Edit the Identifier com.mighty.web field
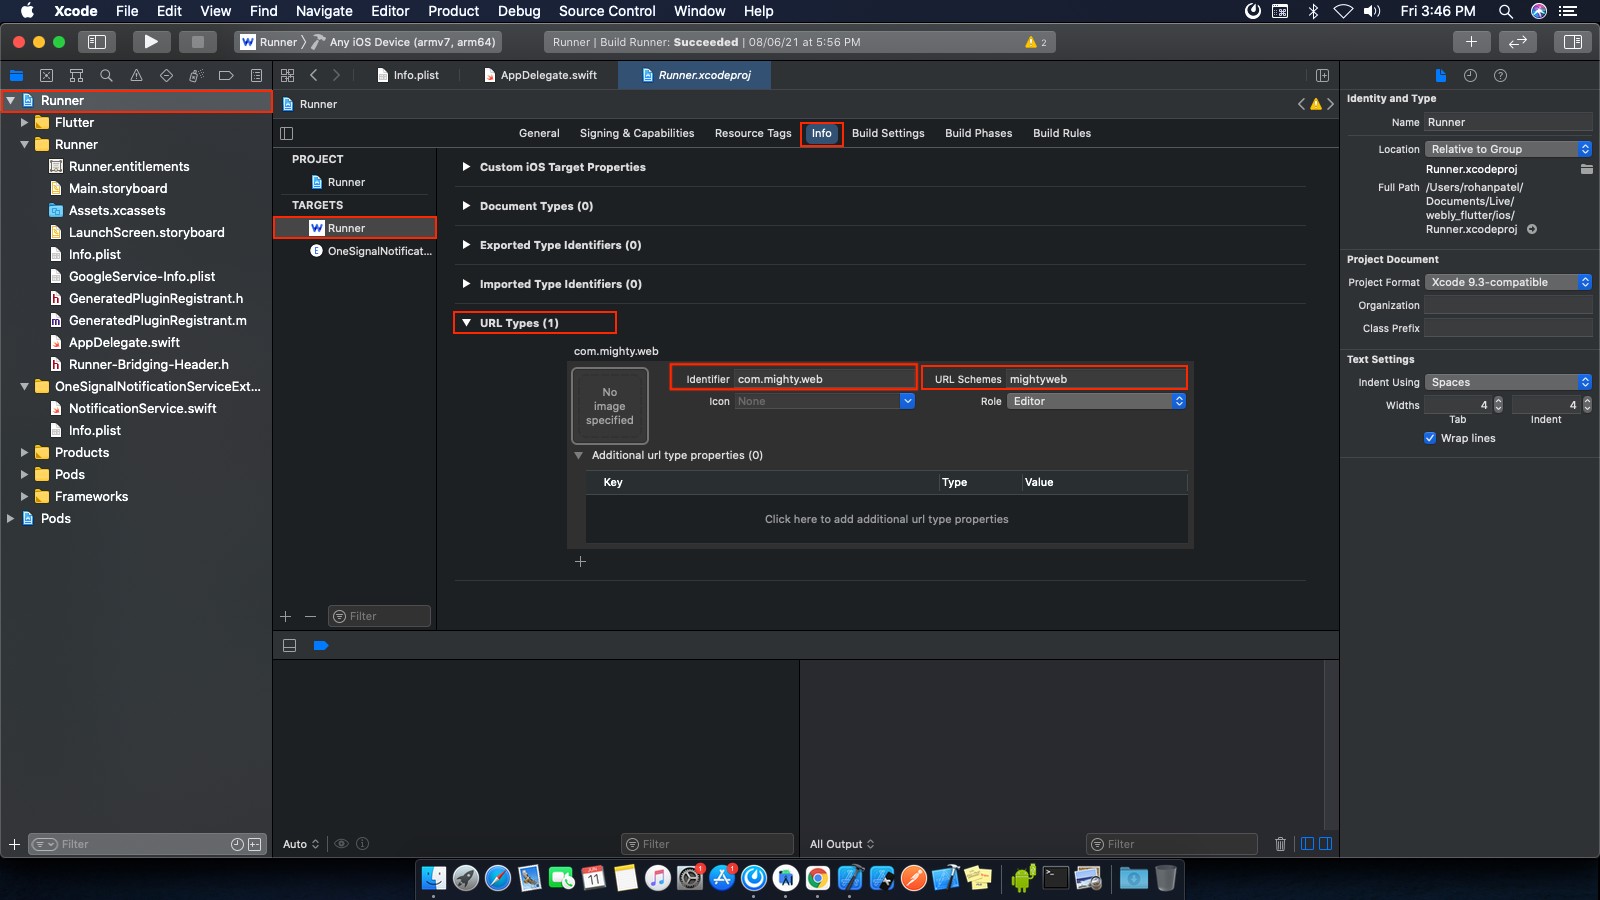Viewport: 1600px width, 900px height. click(x=825, y=379)
